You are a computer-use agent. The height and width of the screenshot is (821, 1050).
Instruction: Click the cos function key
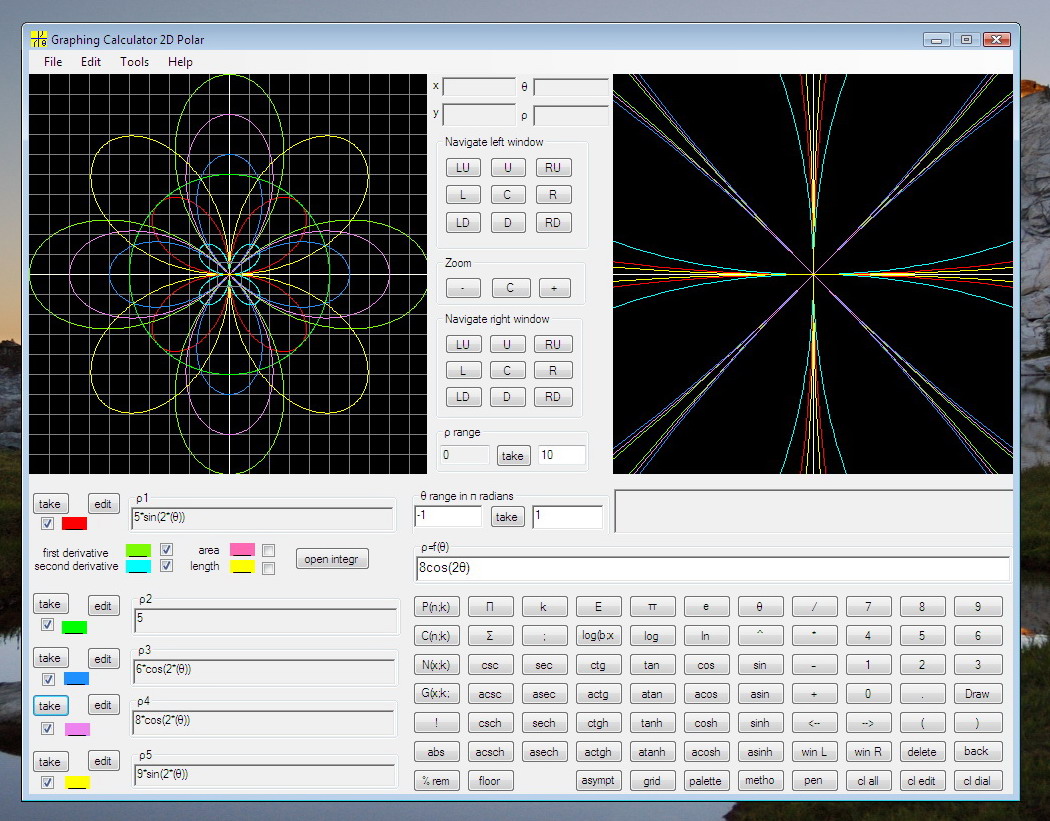tap(706, 665)
